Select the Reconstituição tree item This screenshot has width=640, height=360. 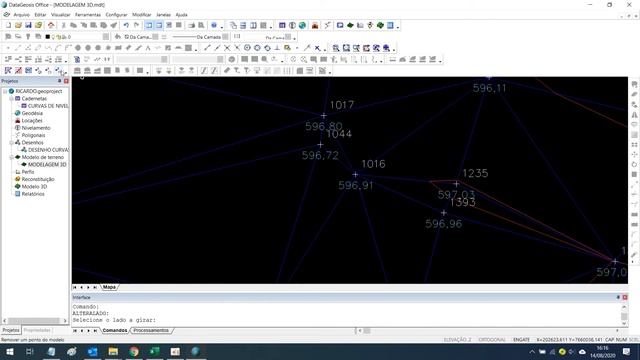(x=38, y=180)
